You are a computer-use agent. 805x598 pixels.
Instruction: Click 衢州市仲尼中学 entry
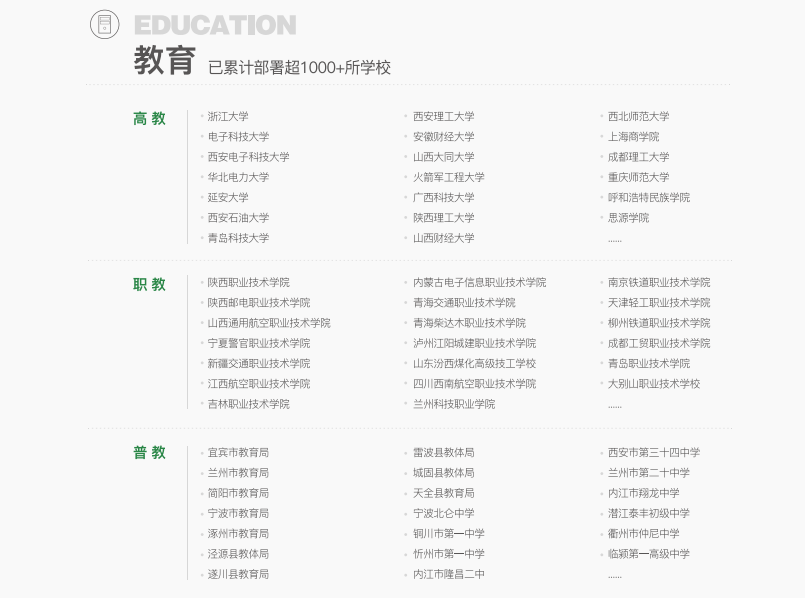pyautogui.click(x=644, y=534)
